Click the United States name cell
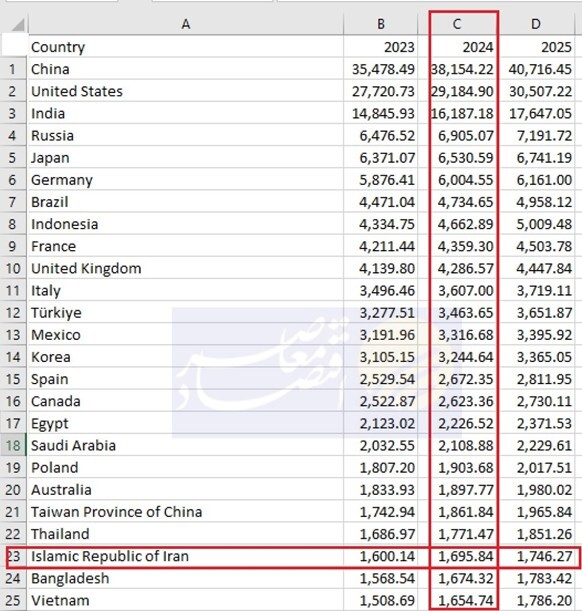Viewport: 582px width, 611px height. click(186, 91)
